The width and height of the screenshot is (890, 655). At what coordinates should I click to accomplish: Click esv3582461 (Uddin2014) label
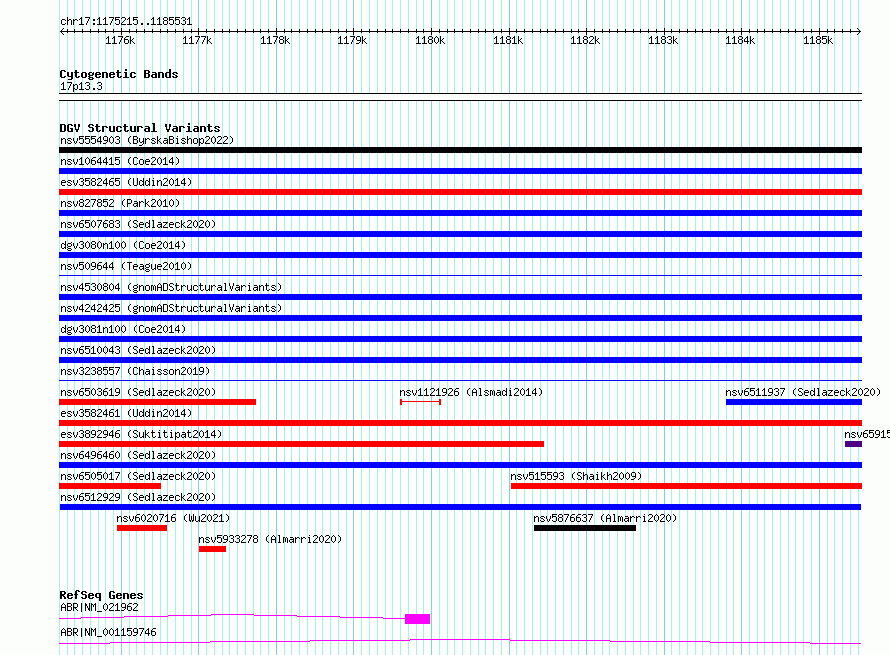coord(126,413)
